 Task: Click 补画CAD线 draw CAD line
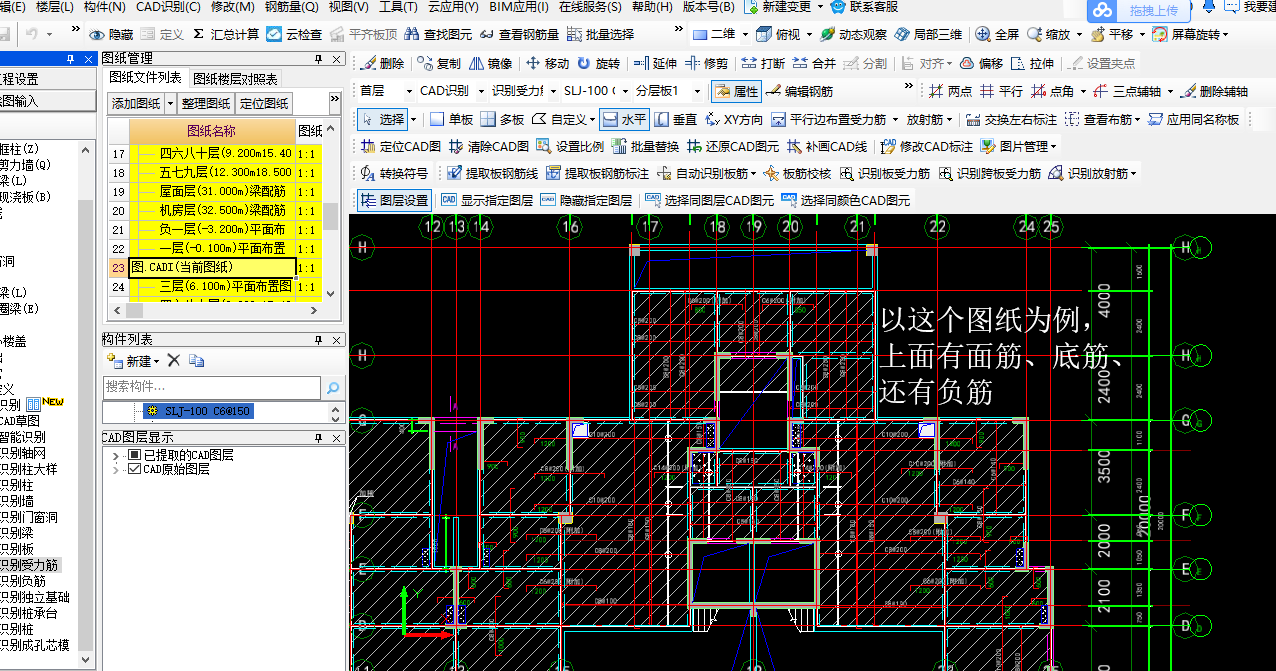click(829, 146)
